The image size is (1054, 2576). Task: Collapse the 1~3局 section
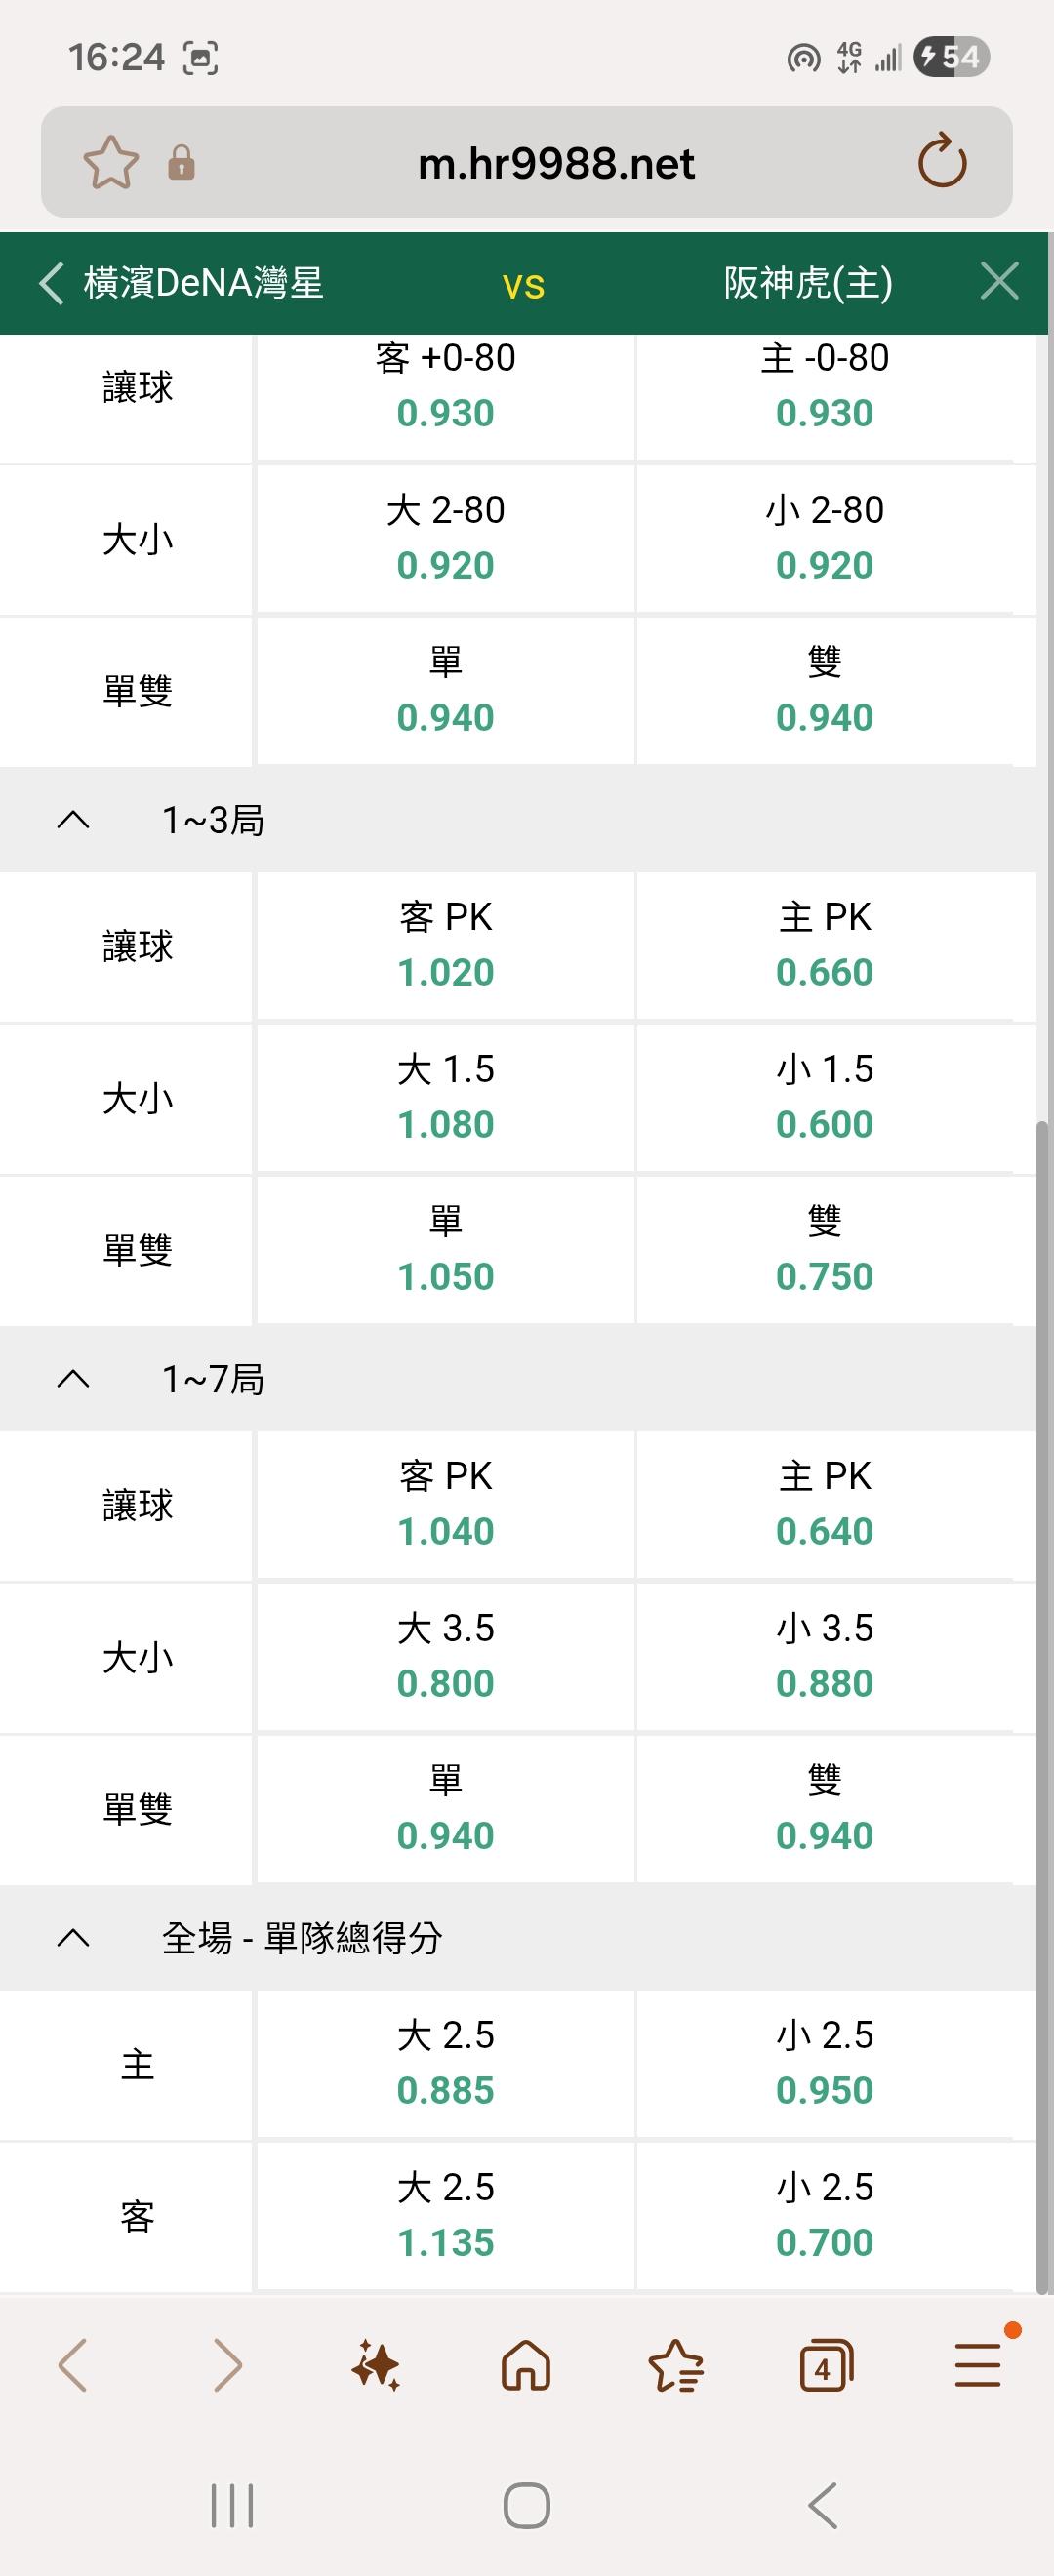[74, 821]
